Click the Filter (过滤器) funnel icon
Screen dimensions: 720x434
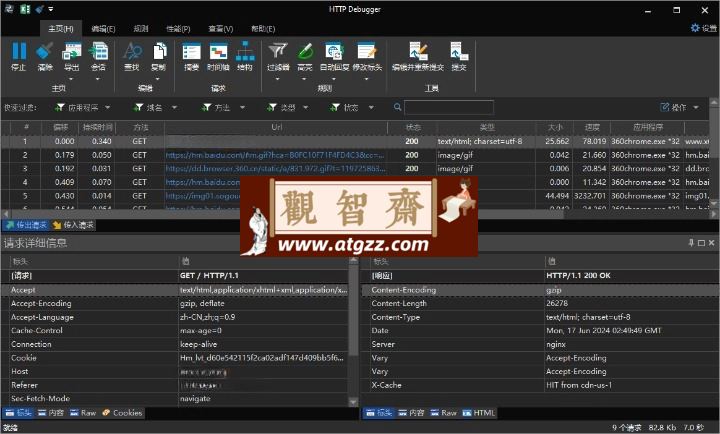click(x=278, y=51)
